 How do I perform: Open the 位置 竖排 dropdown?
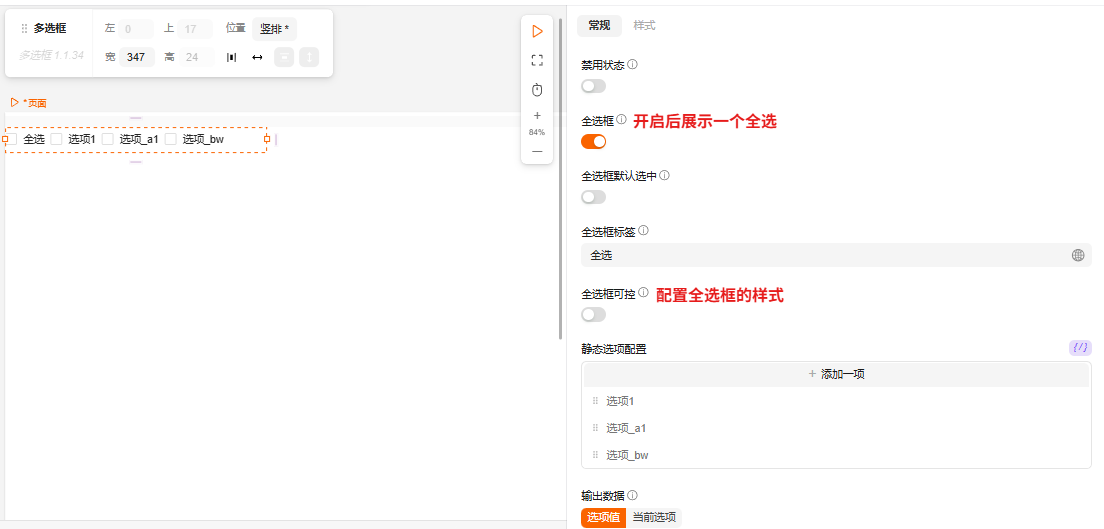coord(274,29)
